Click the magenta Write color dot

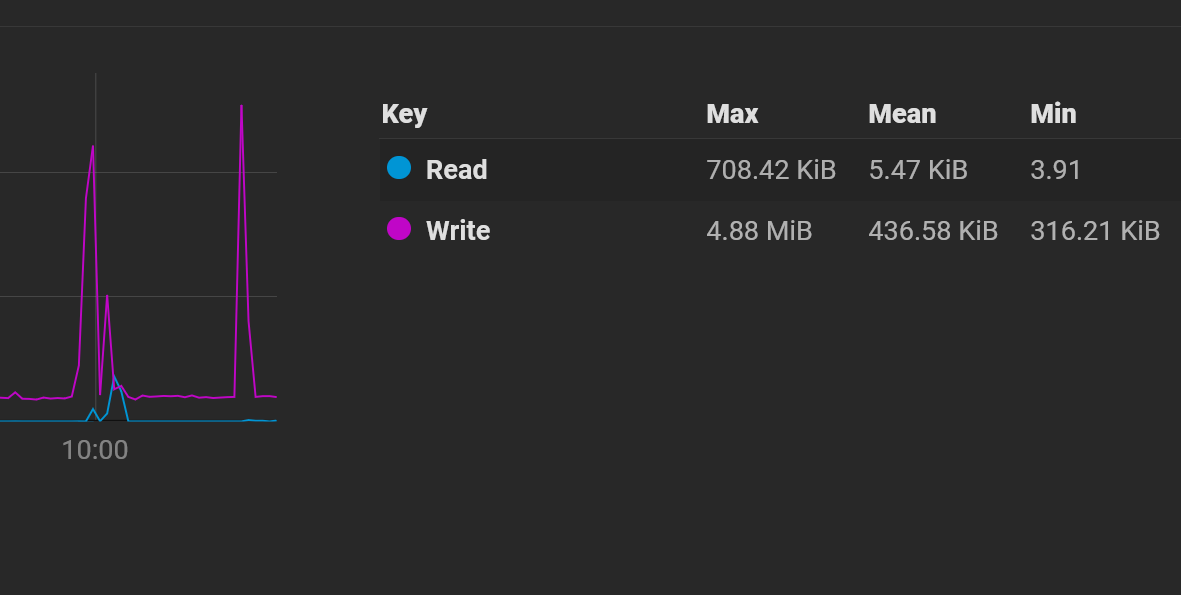click(x=398, y=228)
